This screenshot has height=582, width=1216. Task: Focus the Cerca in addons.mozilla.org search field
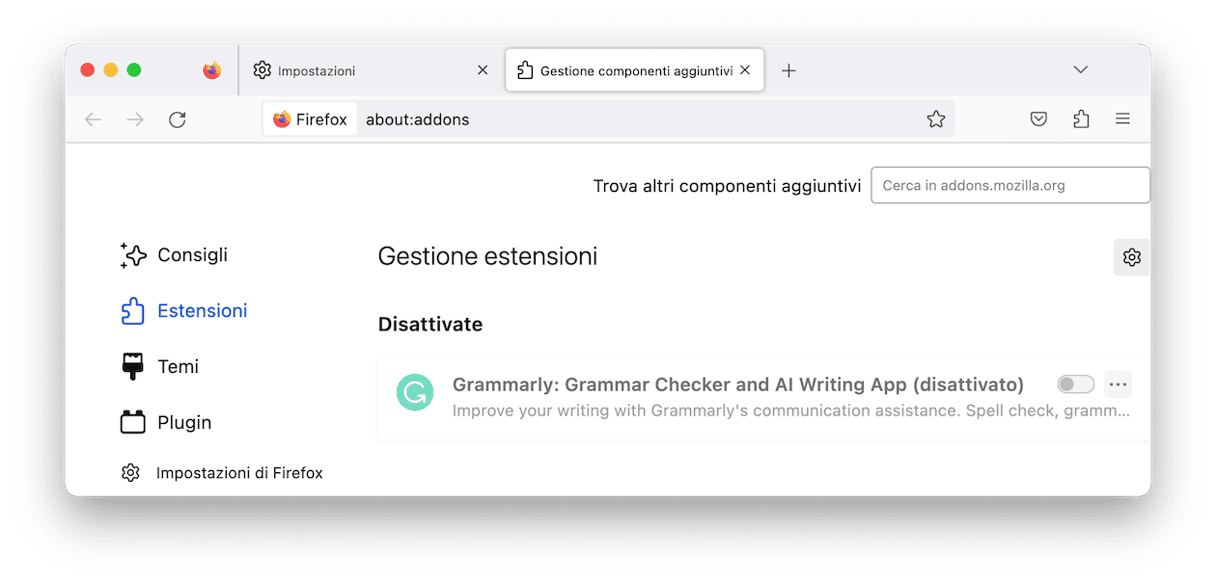(x=1010, y=185)
